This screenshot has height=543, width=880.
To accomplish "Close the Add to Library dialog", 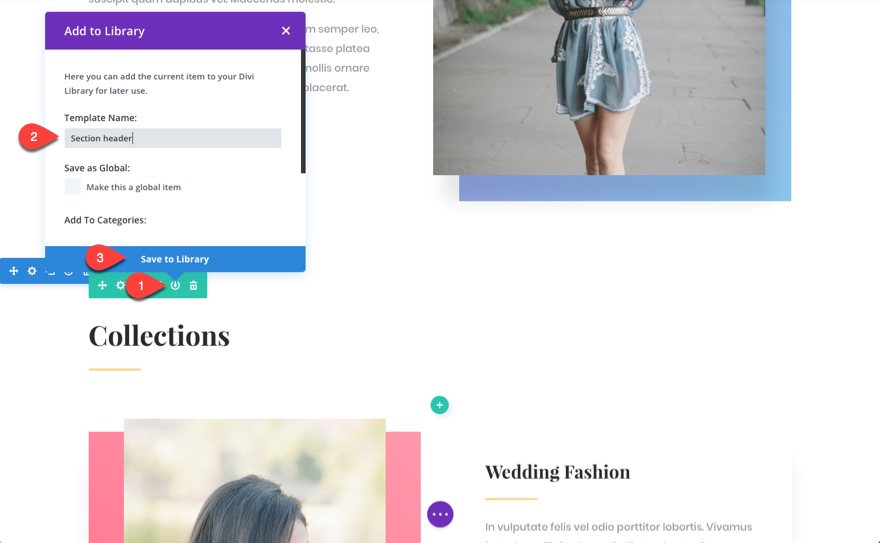I will point(286,31).
